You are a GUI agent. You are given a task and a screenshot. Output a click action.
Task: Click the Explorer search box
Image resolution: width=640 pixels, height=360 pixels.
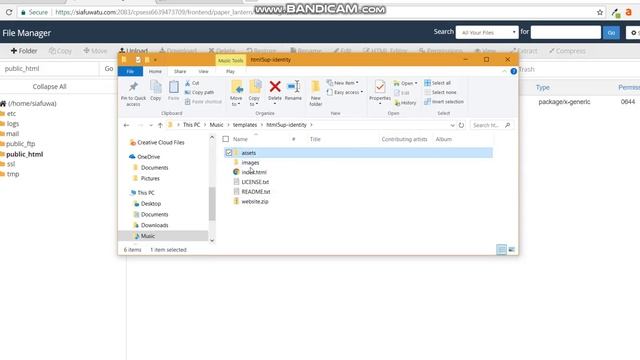pos(491,125)
